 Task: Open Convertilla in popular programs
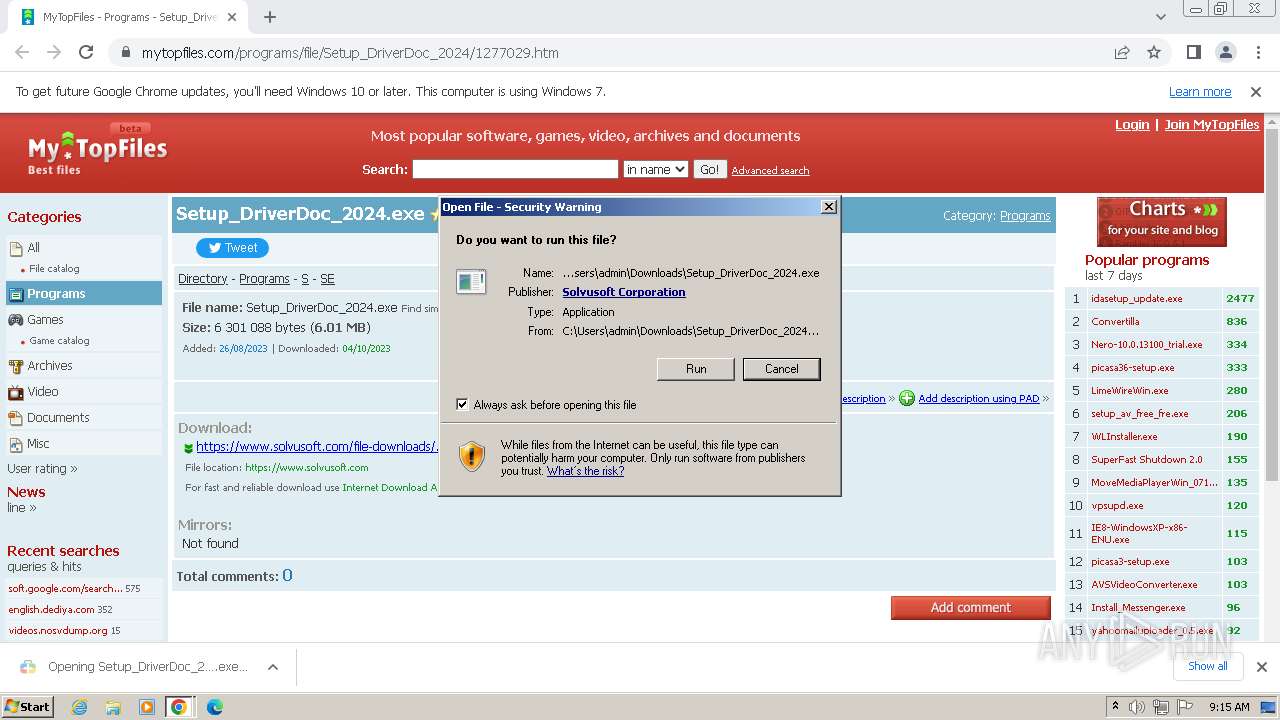(1115, 322)
